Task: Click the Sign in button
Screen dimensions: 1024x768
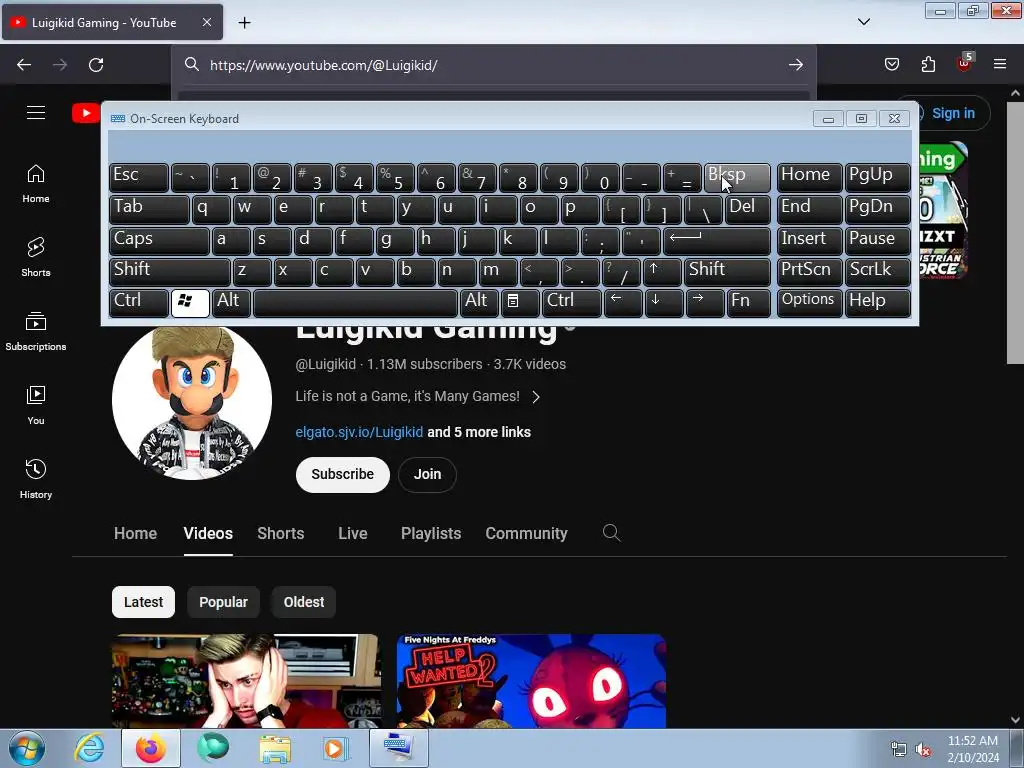Action: click(x=953, y=113)
